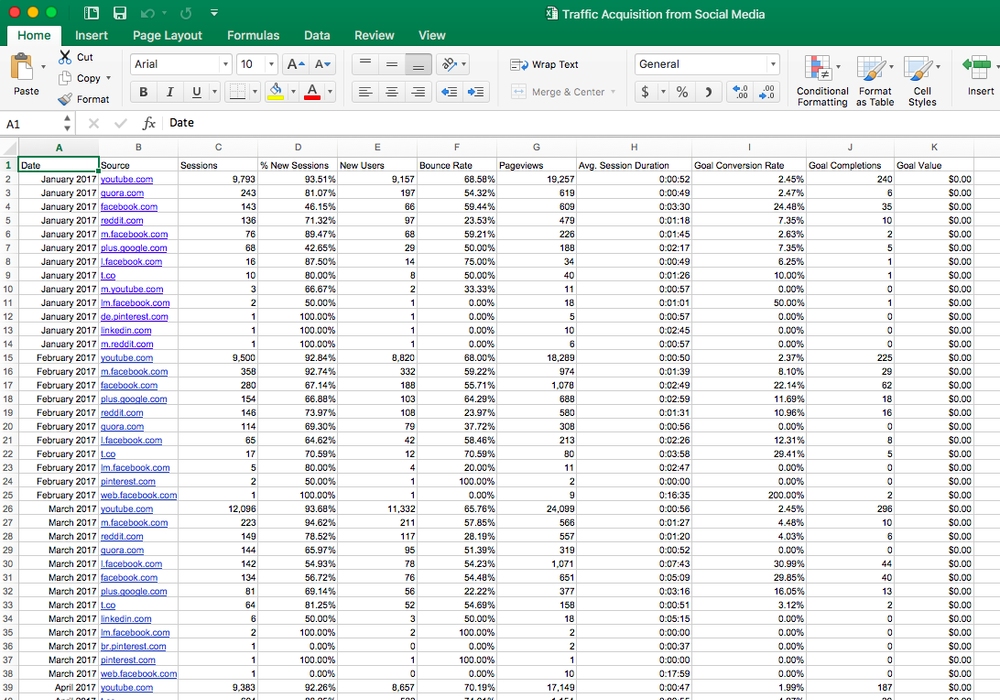Align cell text right

click(418, 92)
